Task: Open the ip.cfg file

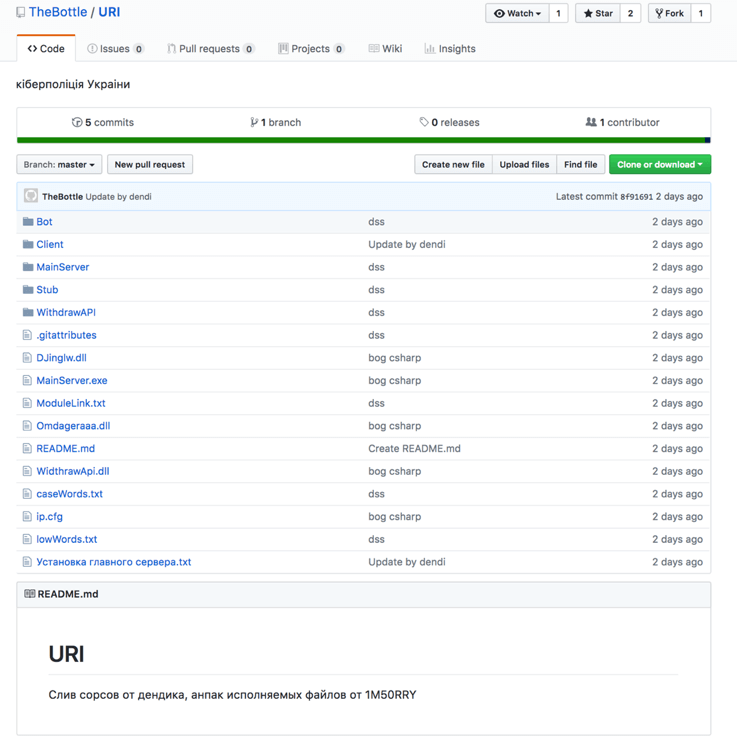Action: (x=49, y=517)
